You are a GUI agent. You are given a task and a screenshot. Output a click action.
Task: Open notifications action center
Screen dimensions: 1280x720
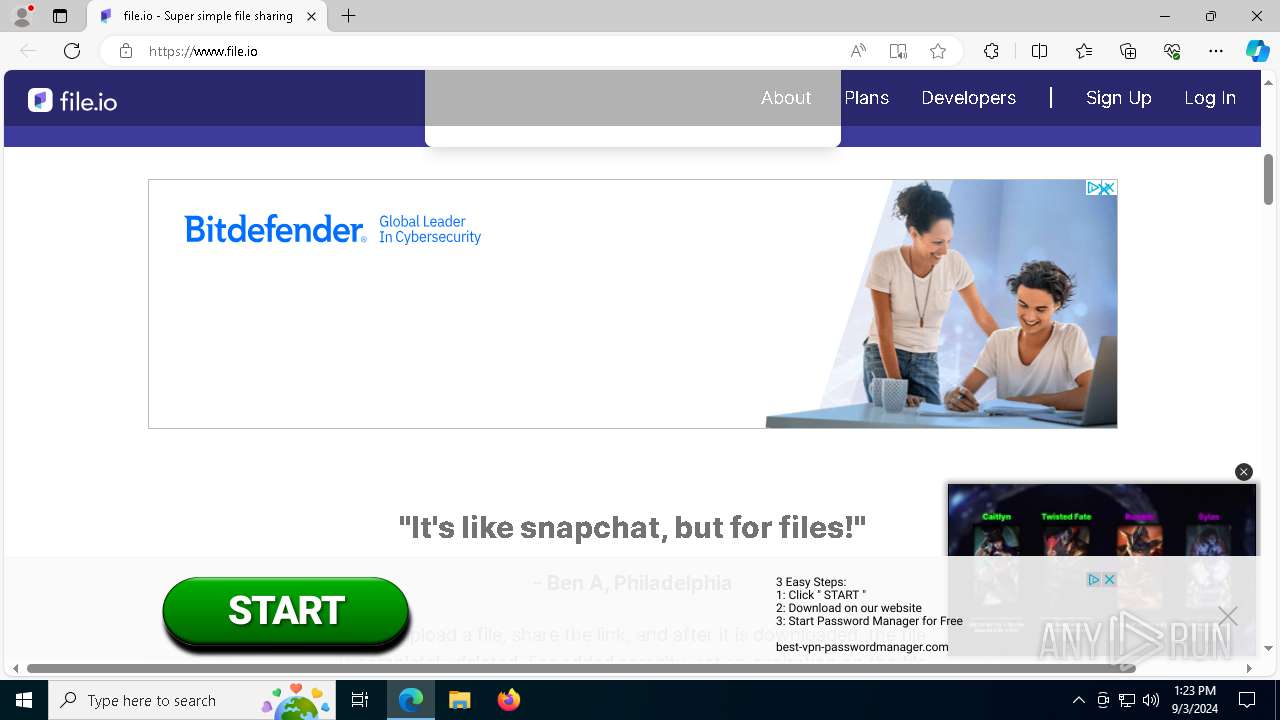pos(1247,700)
